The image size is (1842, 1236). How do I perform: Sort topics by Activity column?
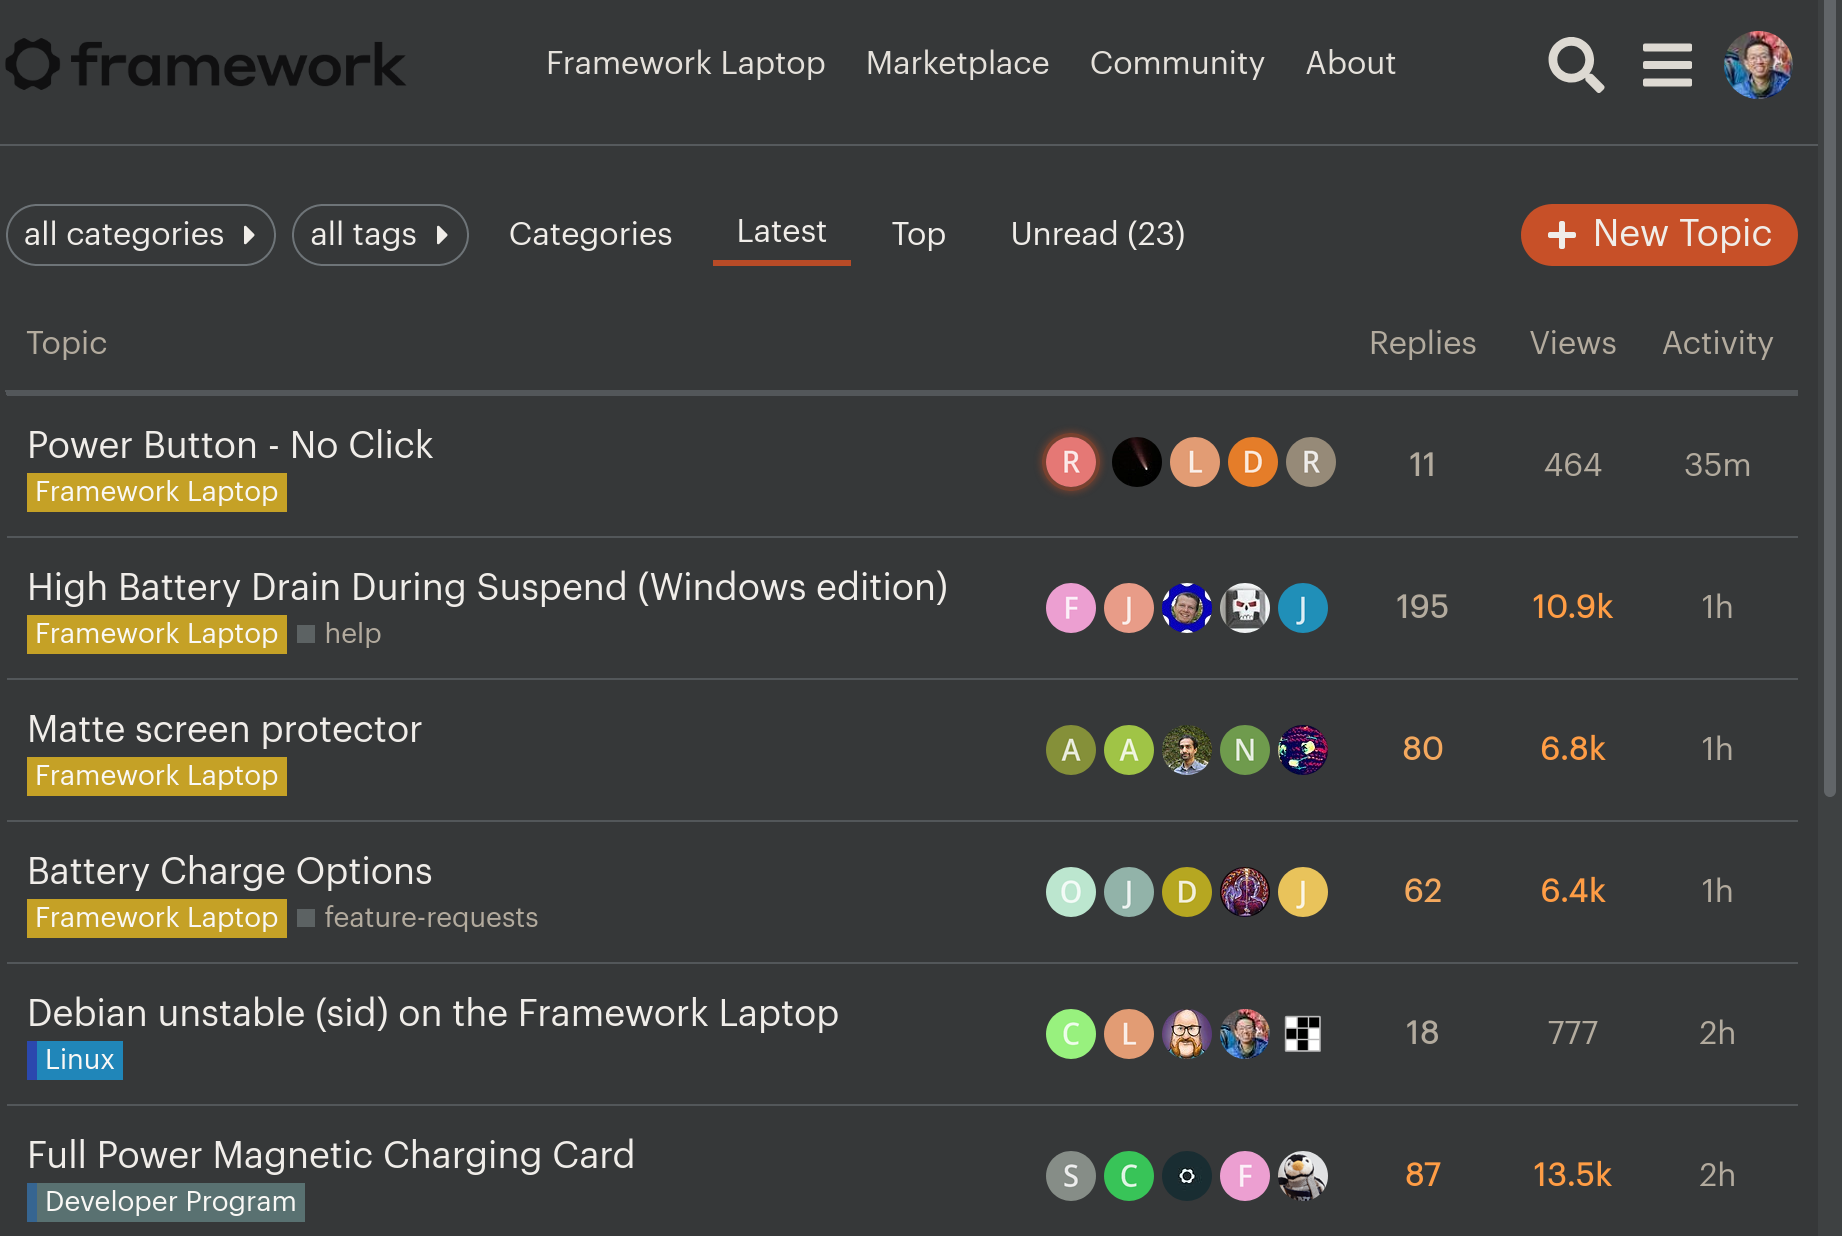pos(1717,343)
